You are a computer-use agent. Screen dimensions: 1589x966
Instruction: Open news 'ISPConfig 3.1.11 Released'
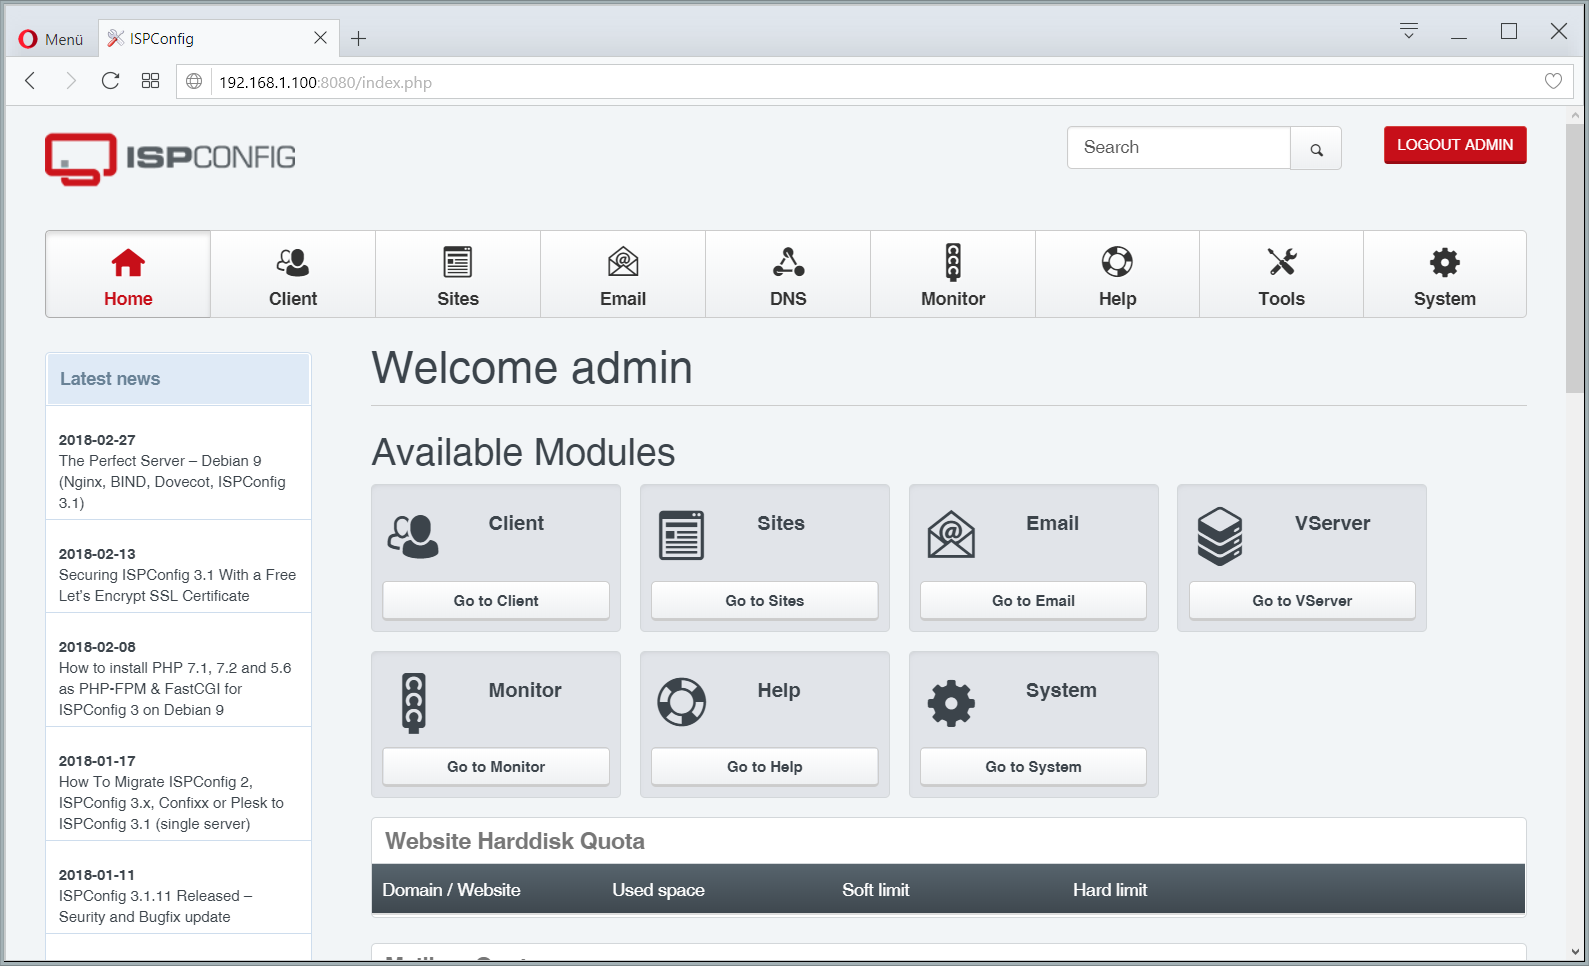point(155,906)
